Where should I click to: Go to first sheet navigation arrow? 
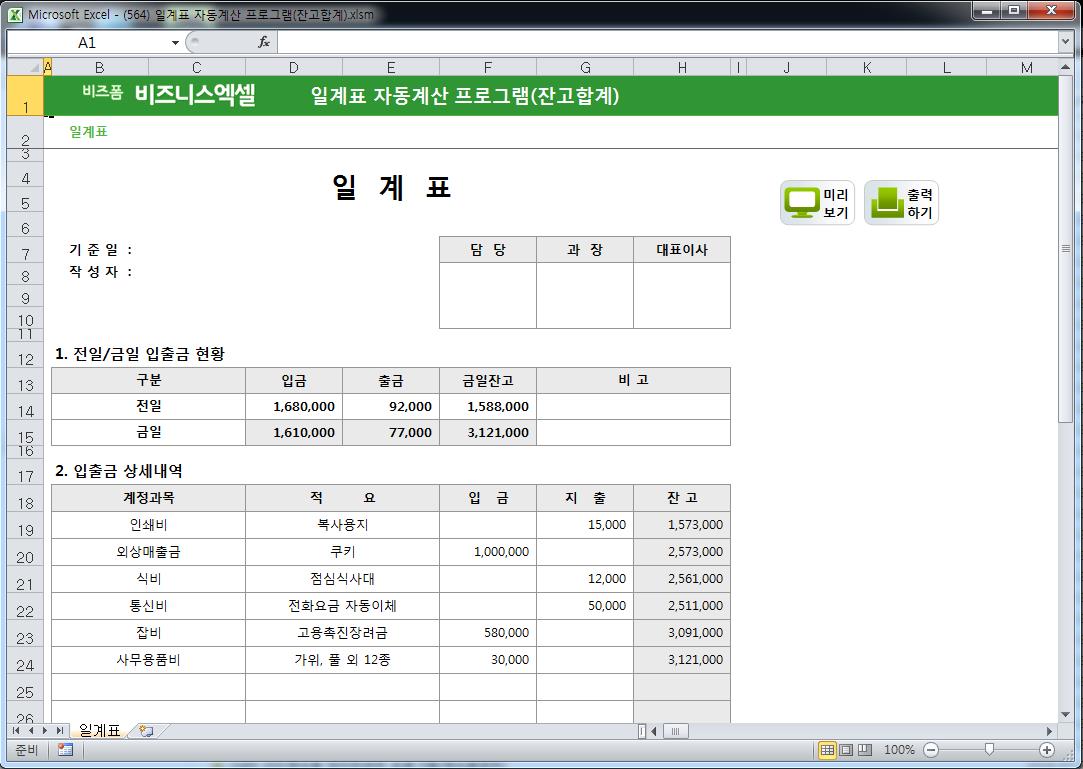coord(16,730)
